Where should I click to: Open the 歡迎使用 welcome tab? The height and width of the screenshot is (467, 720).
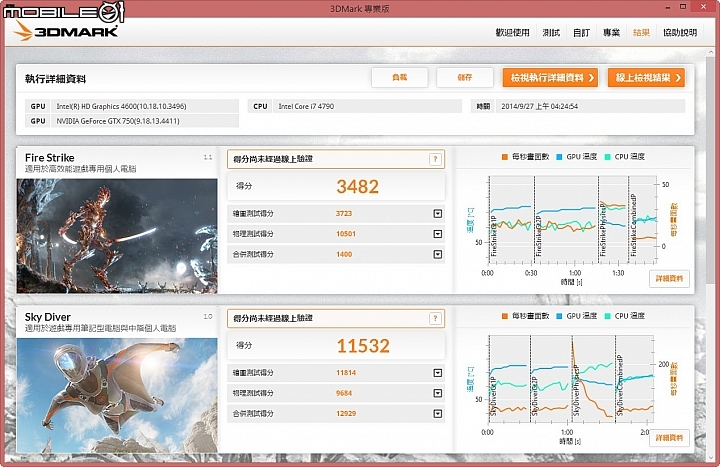[x=512, y=33]
